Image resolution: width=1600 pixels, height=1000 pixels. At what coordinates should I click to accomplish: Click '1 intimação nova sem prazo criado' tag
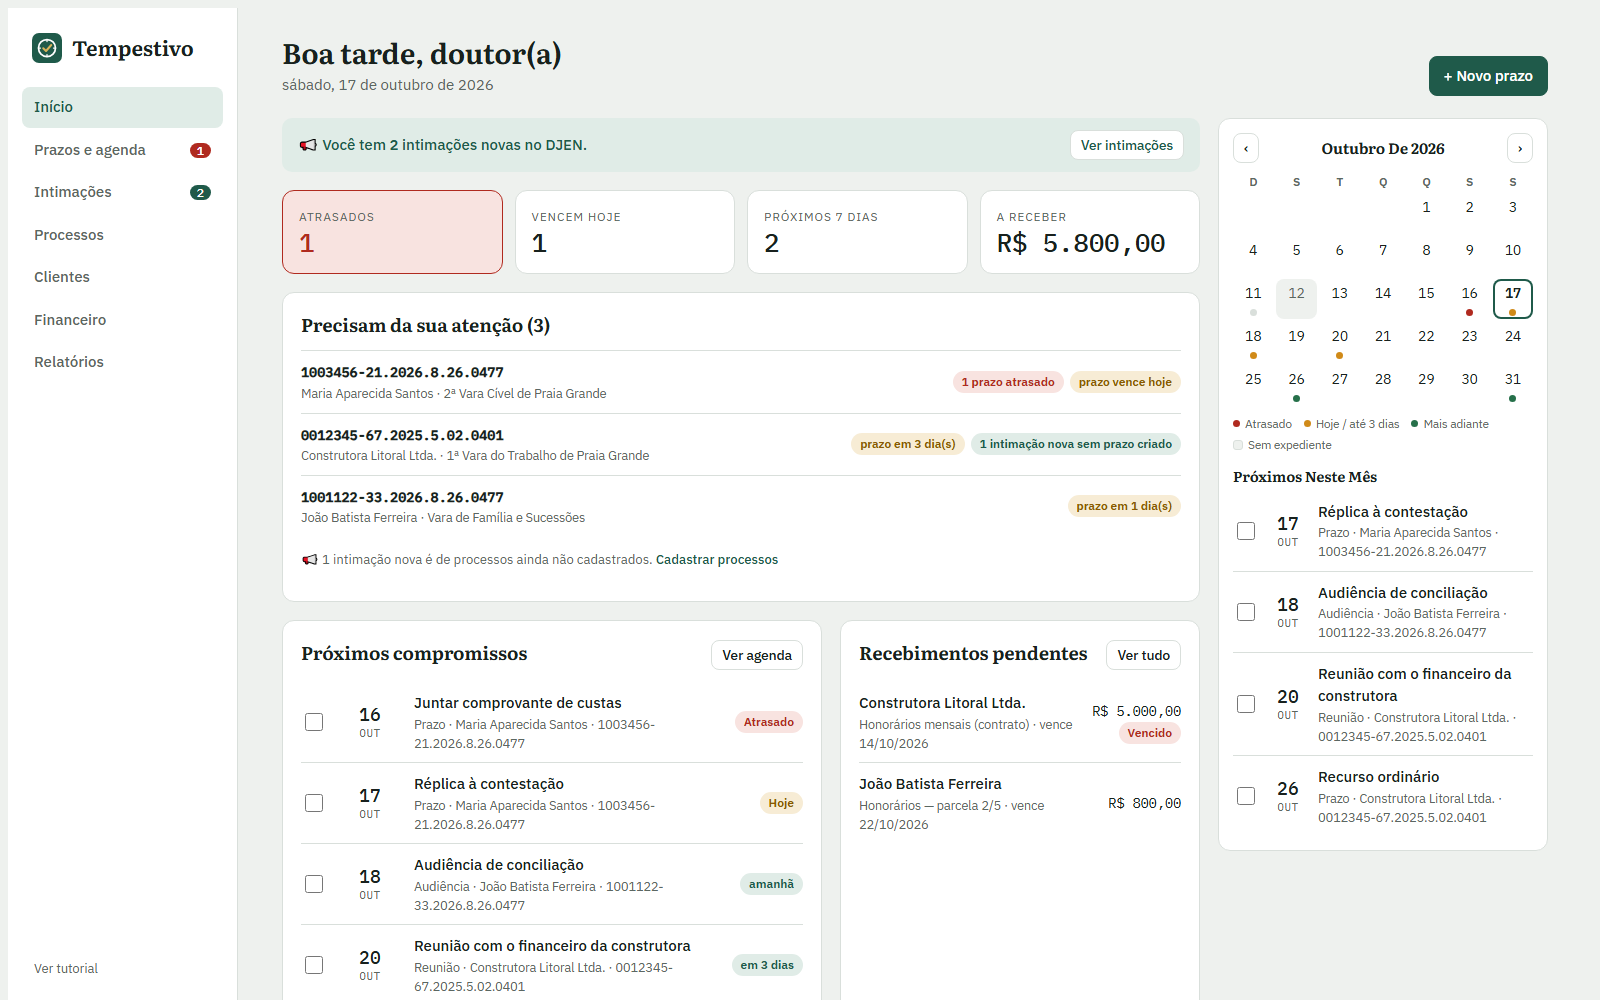click(x=1076, y=444)
